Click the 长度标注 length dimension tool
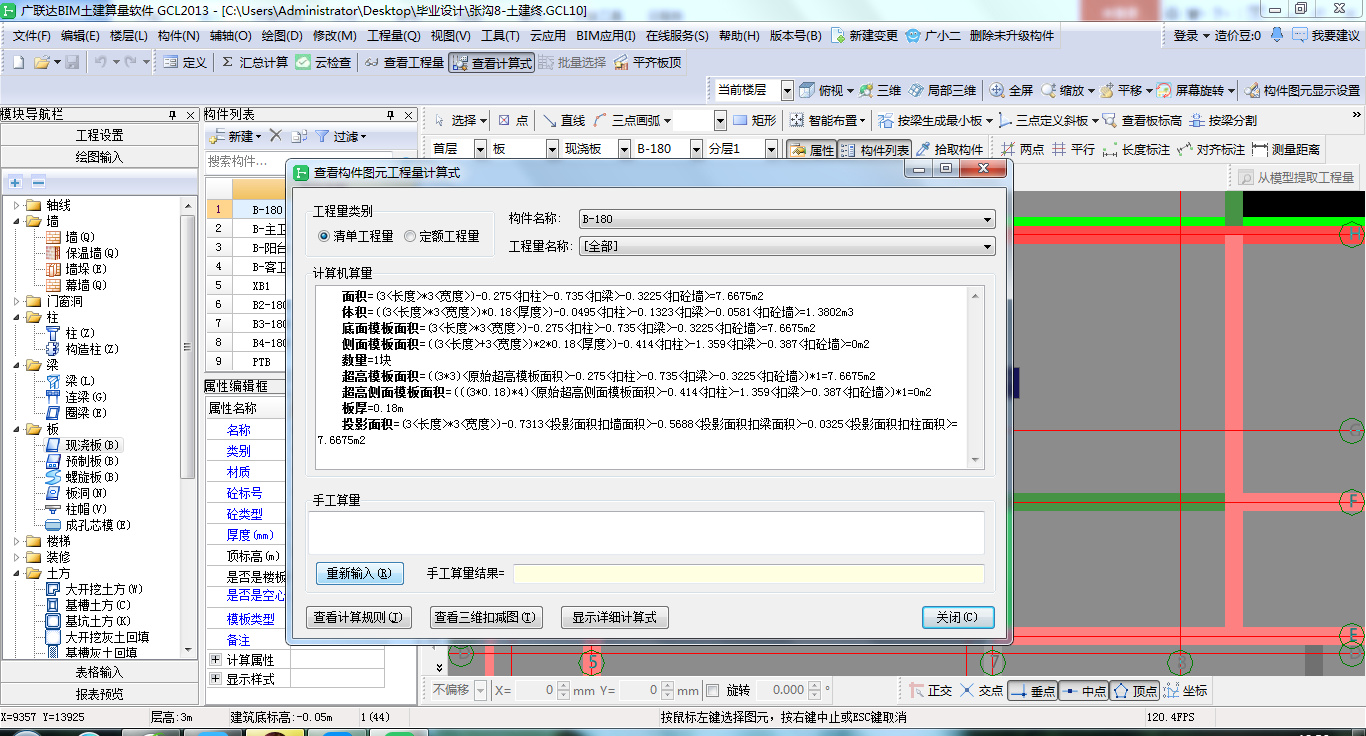1366x736 pixels. [1135, 150]
